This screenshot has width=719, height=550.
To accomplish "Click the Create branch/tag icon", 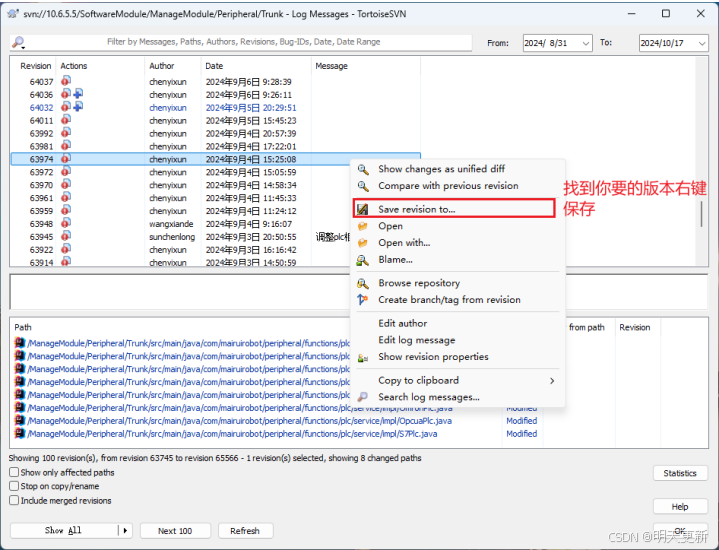I will tap(362, 300).
